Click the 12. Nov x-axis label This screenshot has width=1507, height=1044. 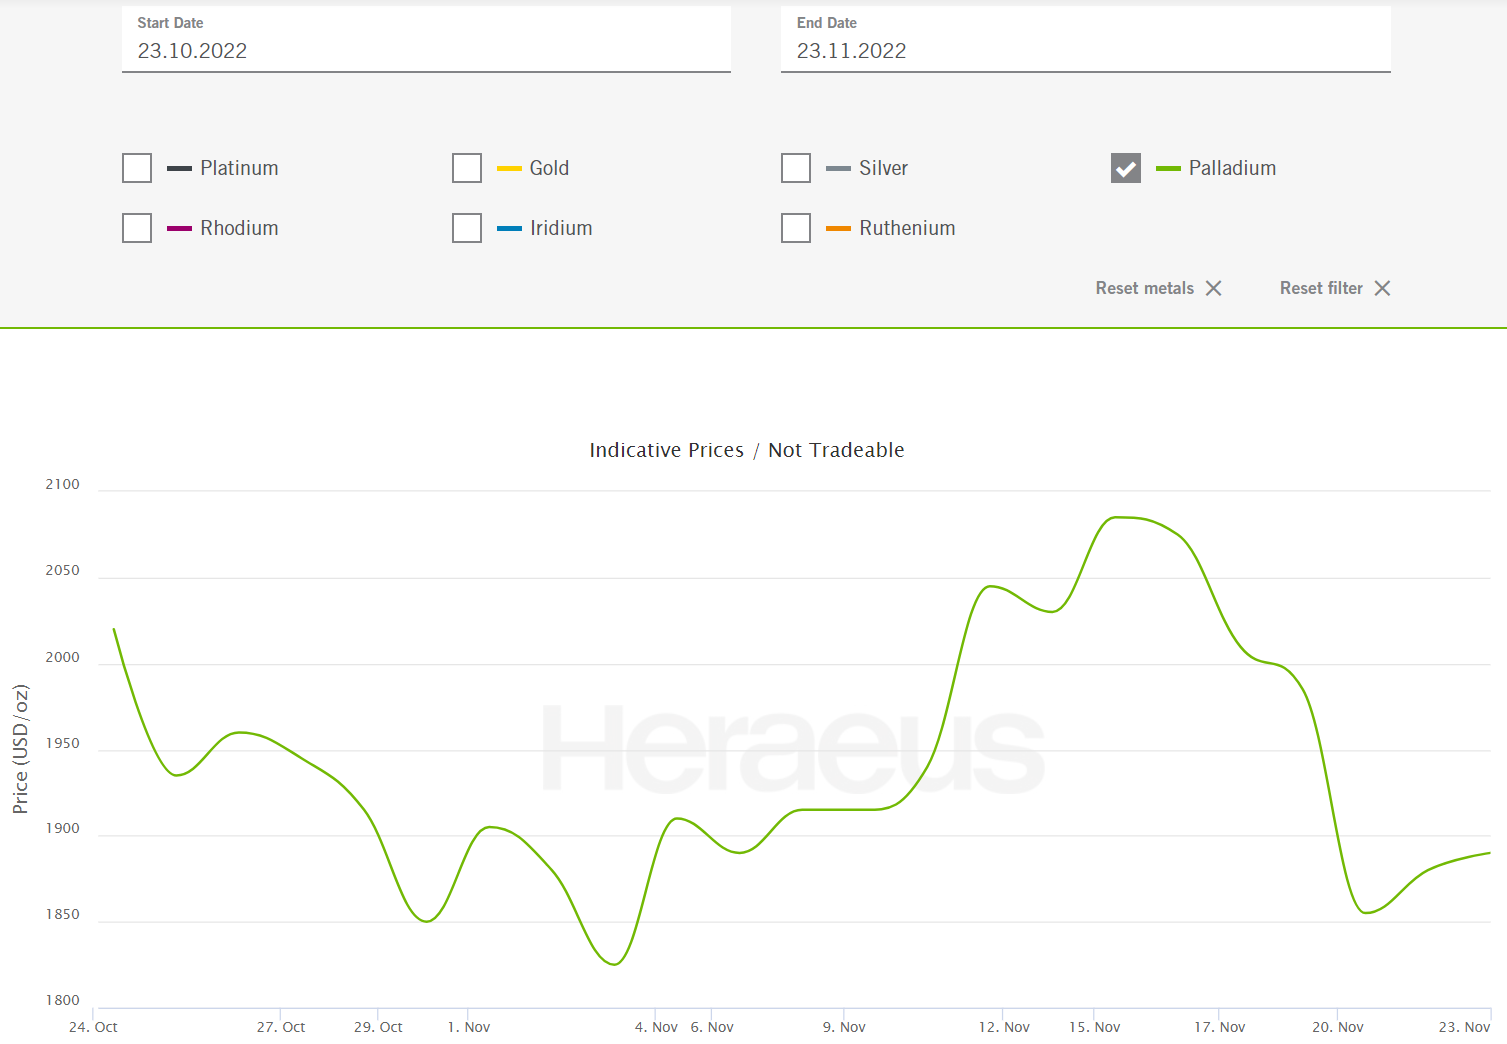tap(1004, 1027)
